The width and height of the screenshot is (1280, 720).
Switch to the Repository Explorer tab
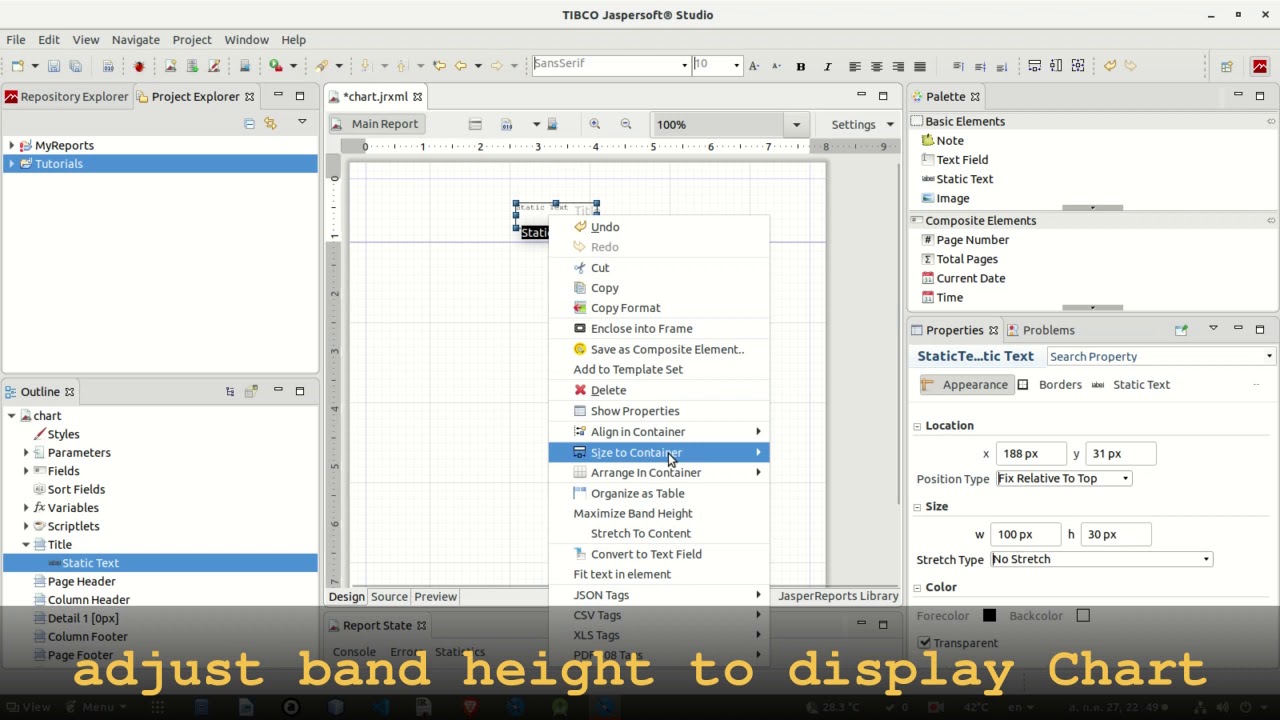66,97
